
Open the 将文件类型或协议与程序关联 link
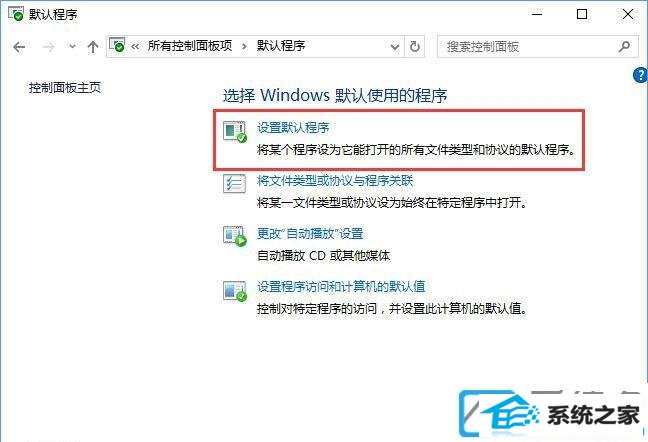pos(335,181)
